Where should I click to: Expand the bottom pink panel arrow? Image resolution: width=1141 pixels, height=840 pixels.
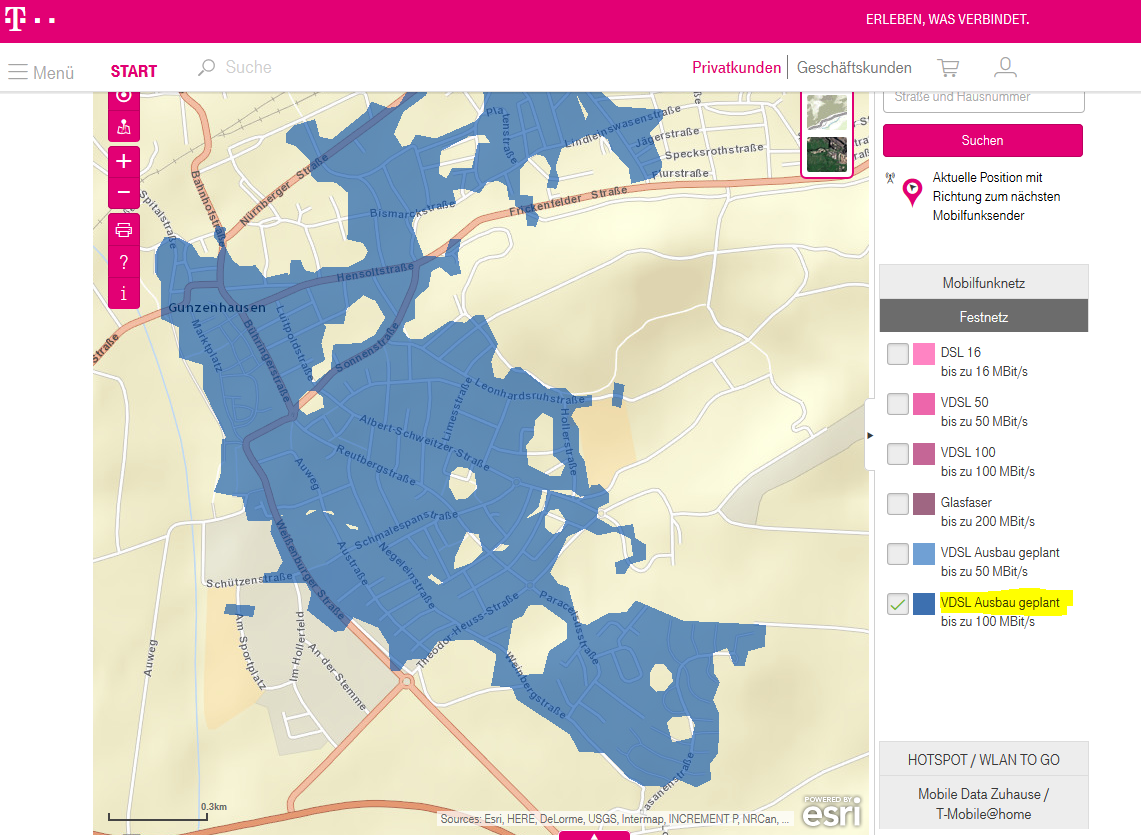(x=594, y=836)
